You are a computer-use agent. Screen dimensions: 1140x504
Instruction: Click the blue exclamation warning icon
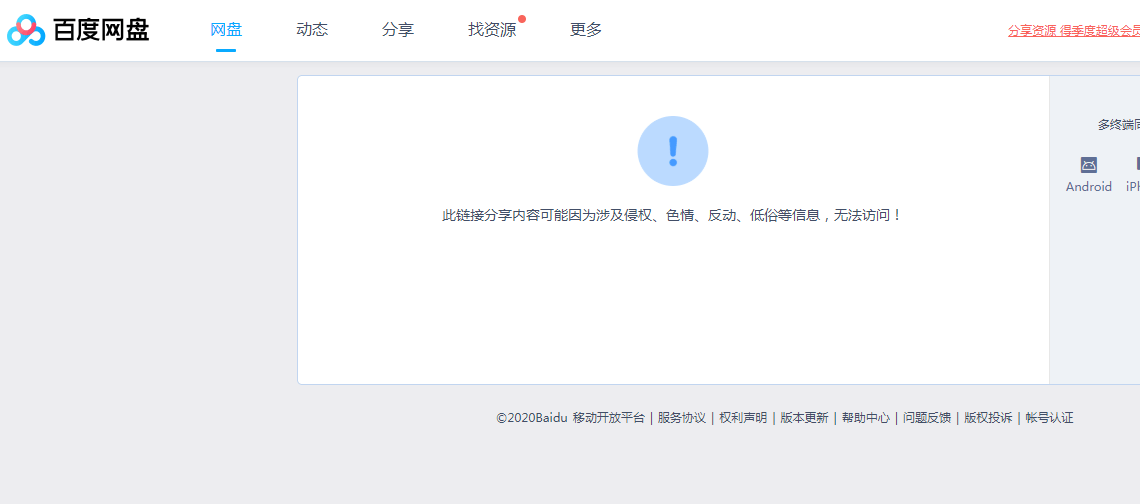[x=672, y=151]
